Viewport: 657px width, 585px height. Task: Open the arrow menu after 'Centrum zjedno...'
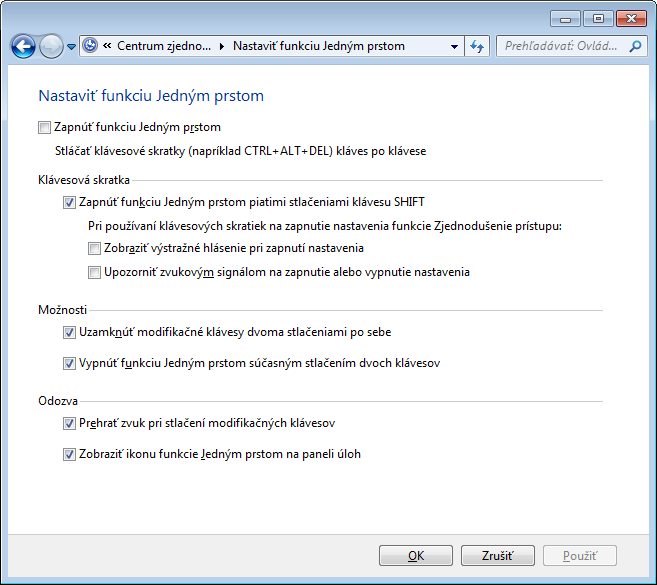pyautogui.click(x=221, y=46)
